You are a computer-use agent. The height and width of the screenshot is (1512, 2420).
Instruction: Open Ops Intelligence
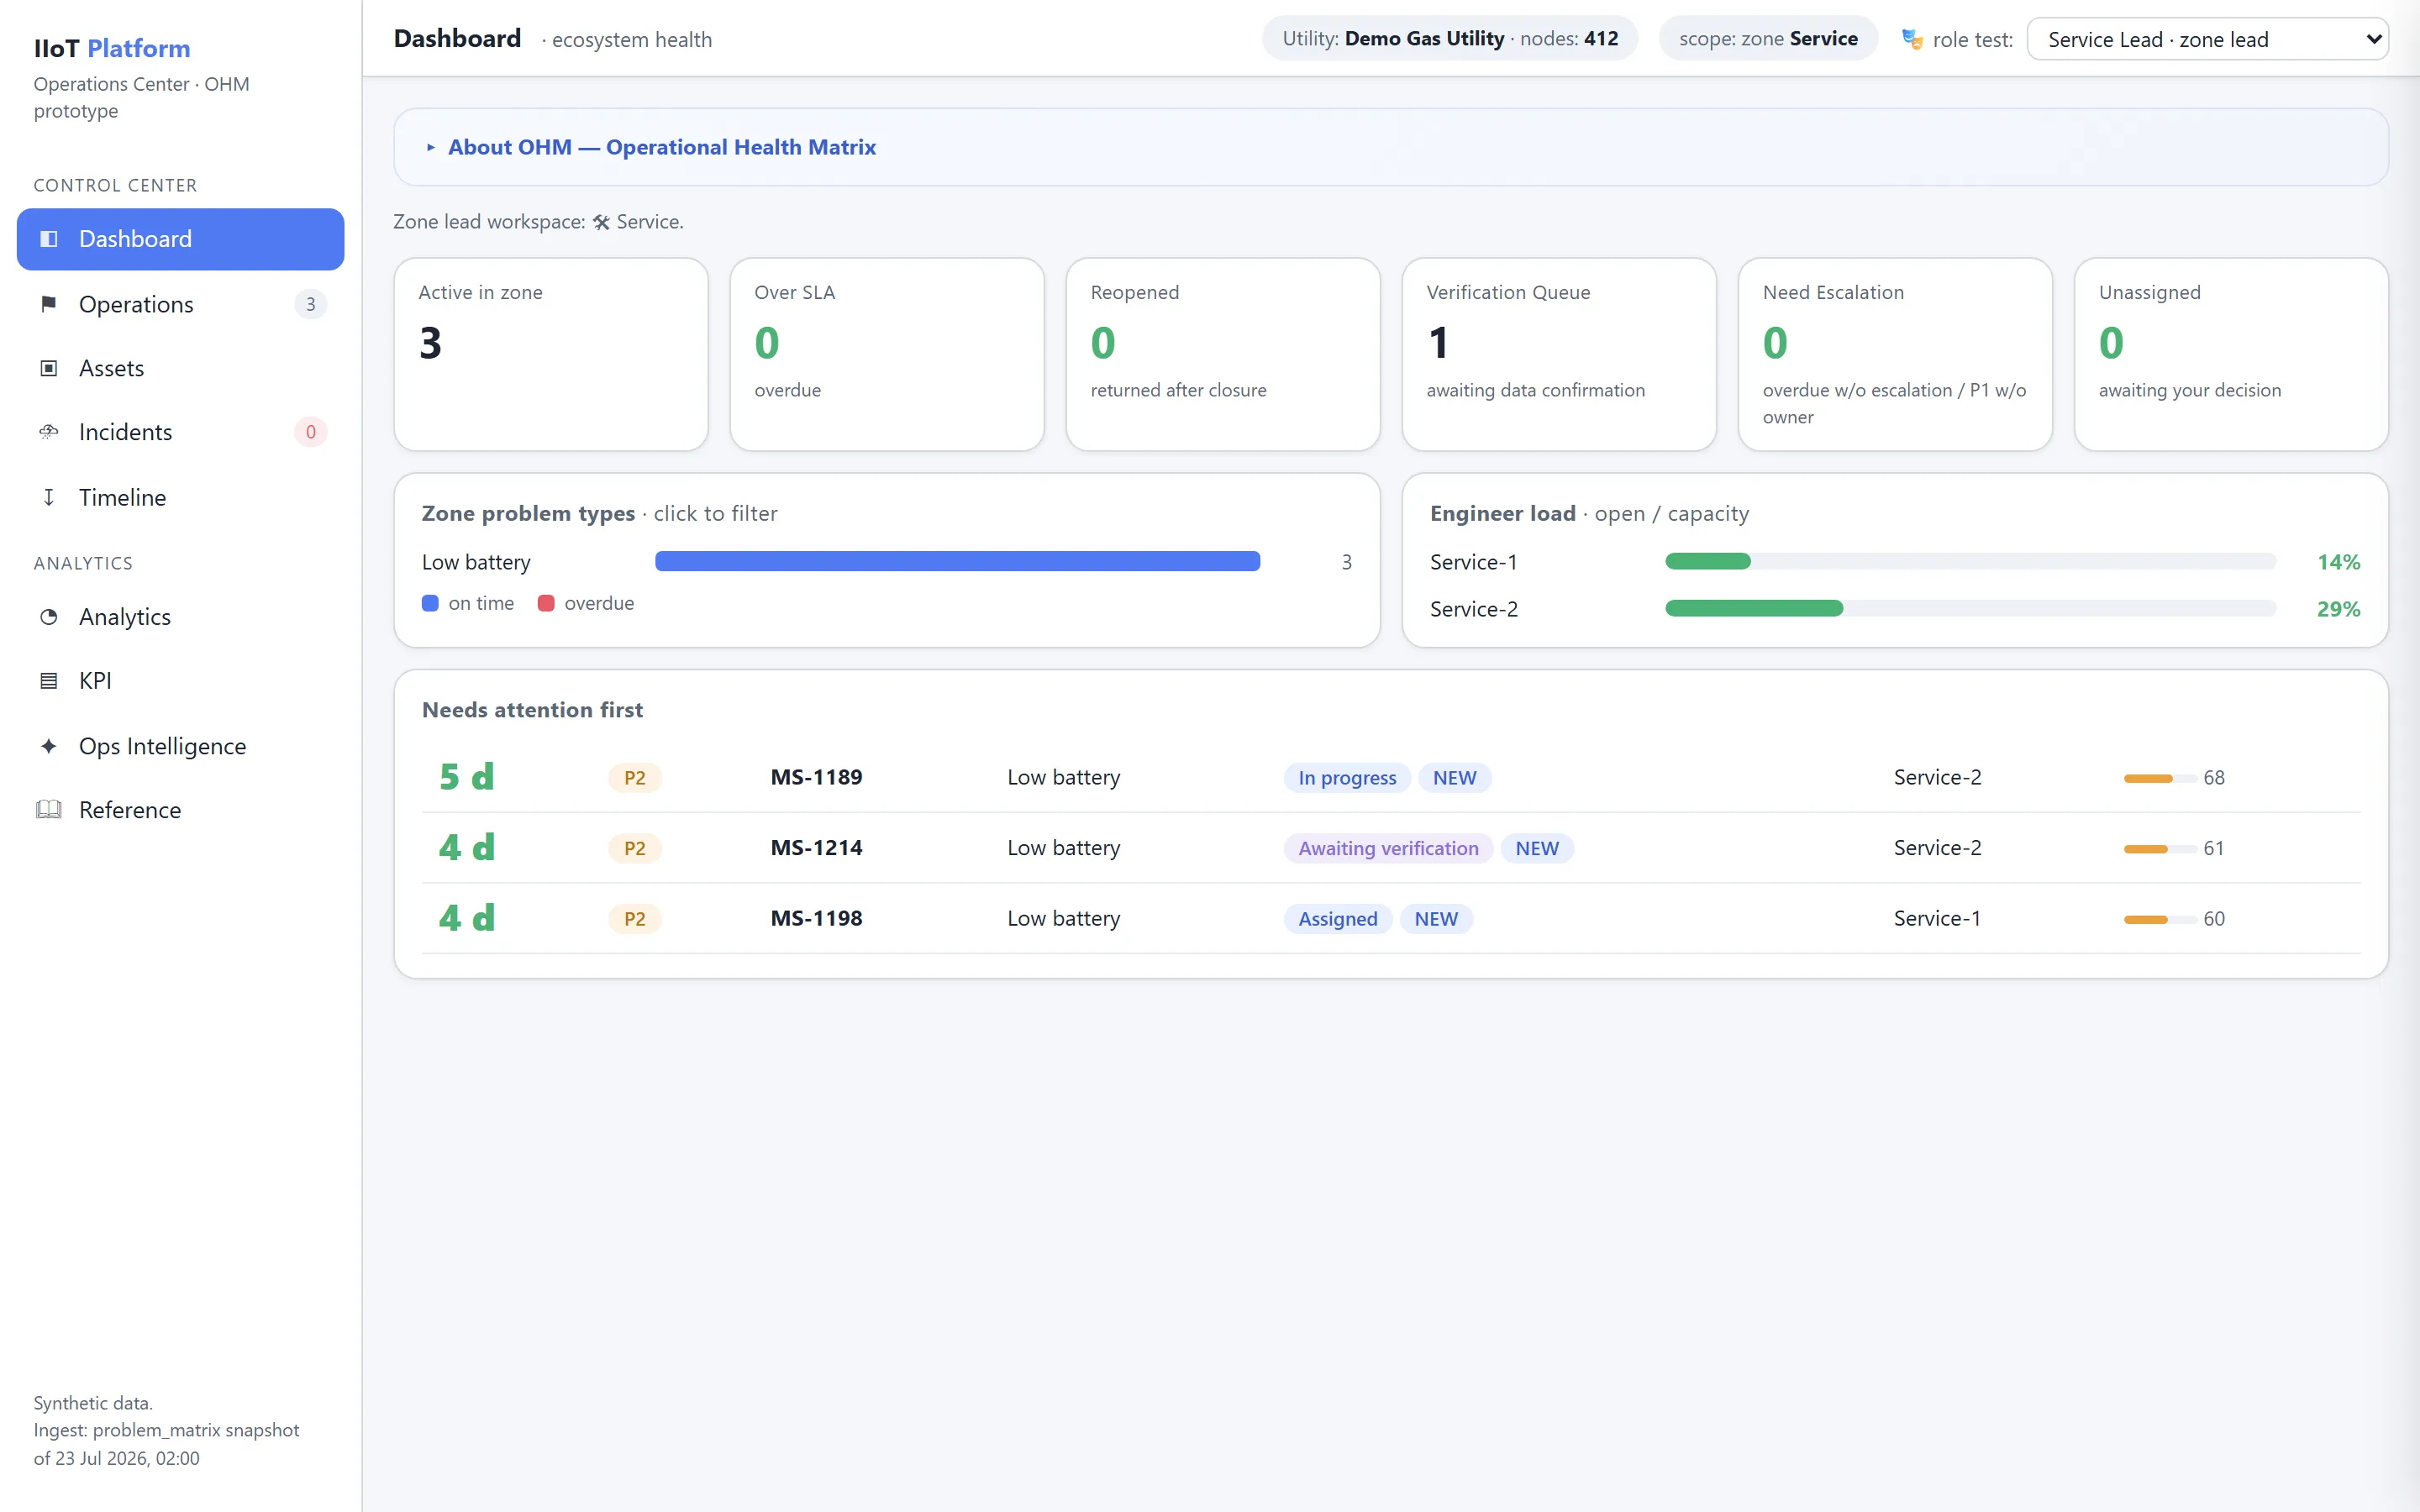coord(180,746)
